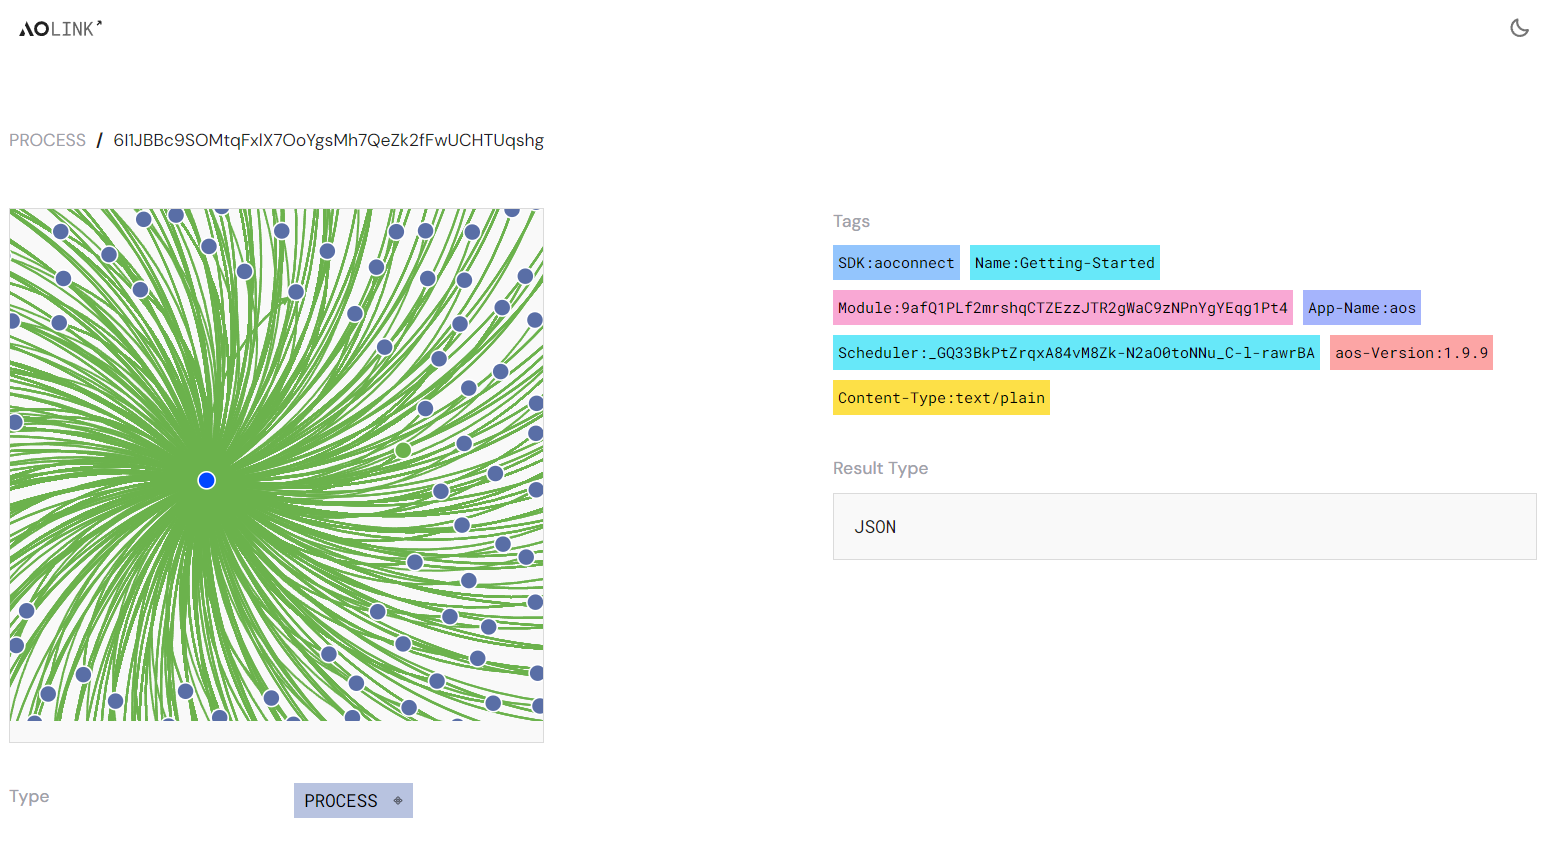Click the Scheduler tag

pos(1076,353)
